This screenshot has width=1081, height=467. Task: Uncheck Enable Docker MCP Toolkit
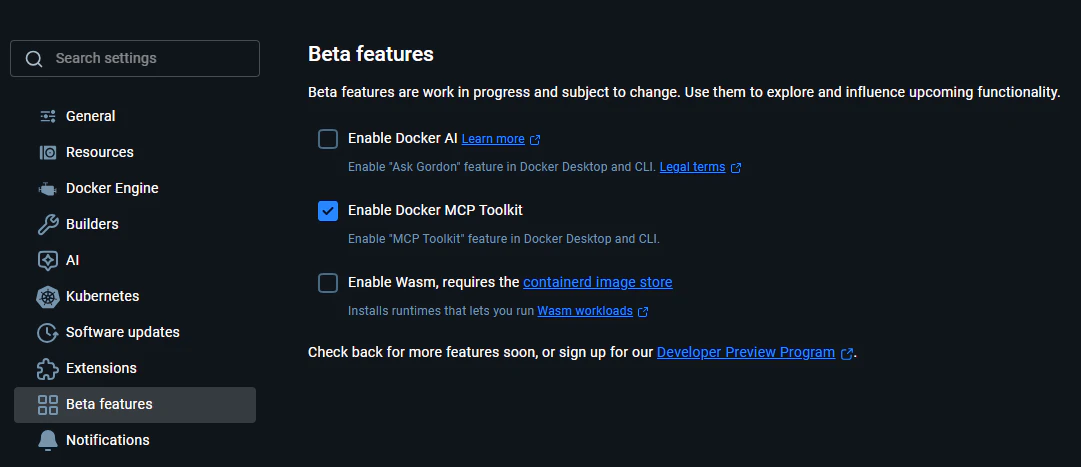pos(328,211)
